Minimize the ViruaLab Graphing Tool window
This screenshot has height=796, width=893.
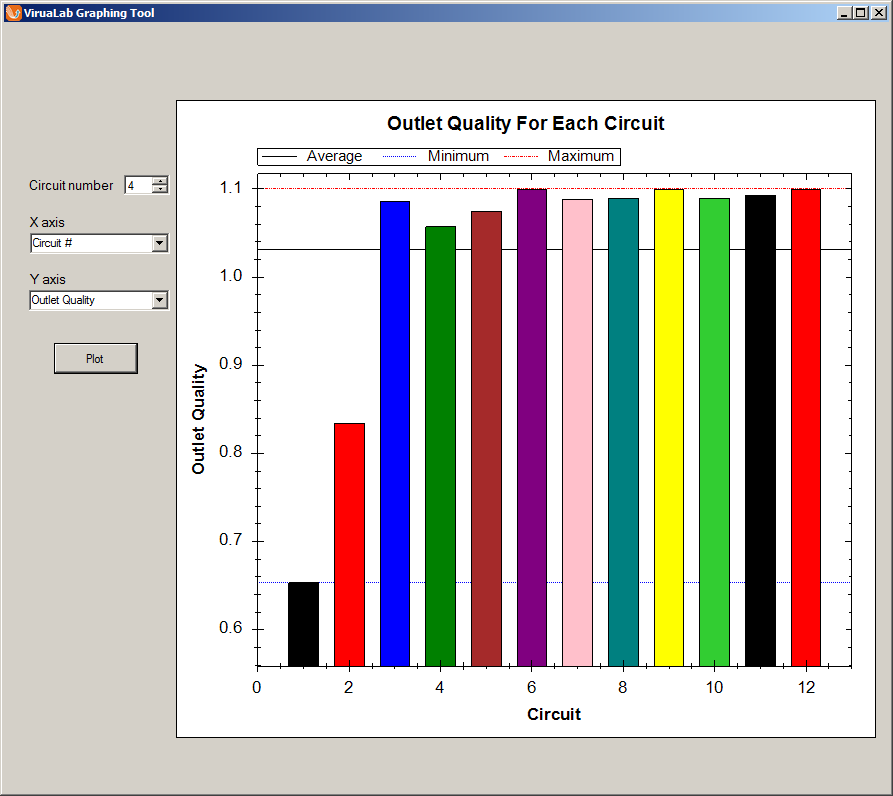point(845,13)
